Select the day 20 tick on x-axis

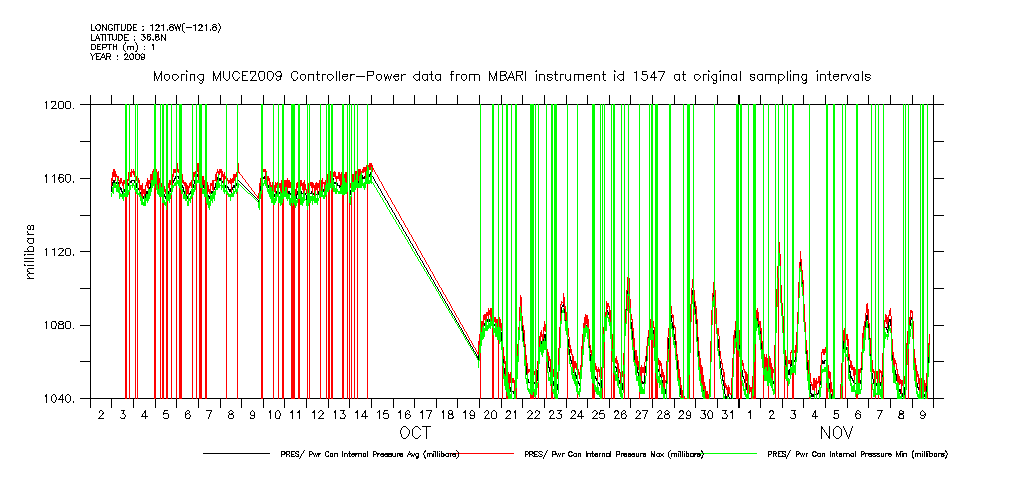[x=490, y=414]
